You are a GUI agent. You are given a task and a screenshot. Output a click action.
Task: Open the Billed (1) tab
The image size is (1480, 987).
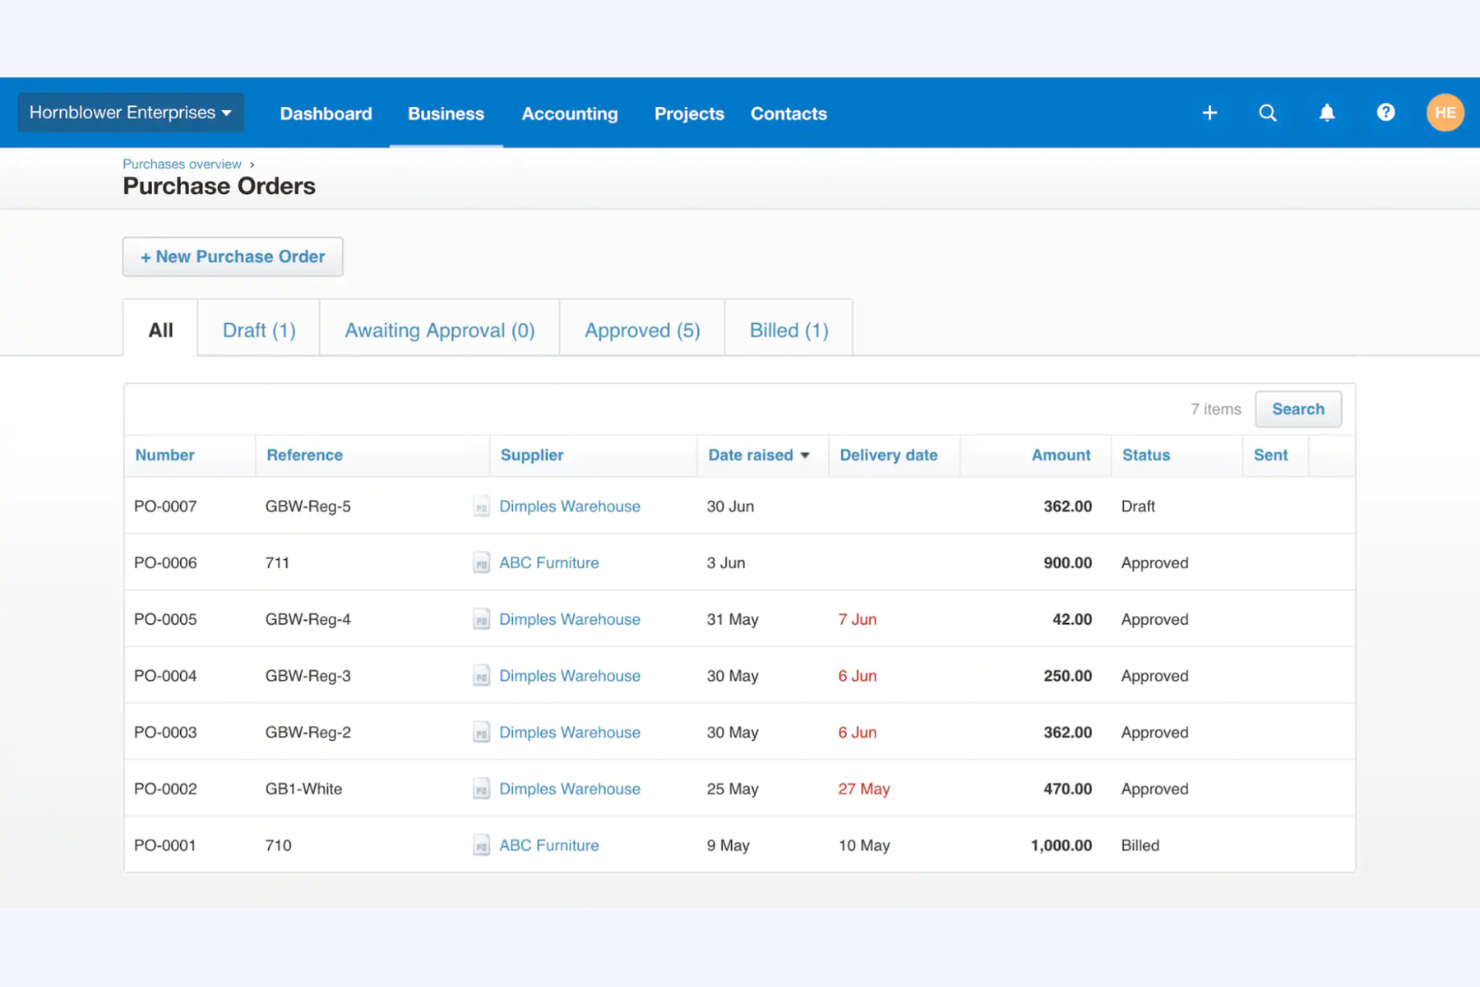point(788,329)
